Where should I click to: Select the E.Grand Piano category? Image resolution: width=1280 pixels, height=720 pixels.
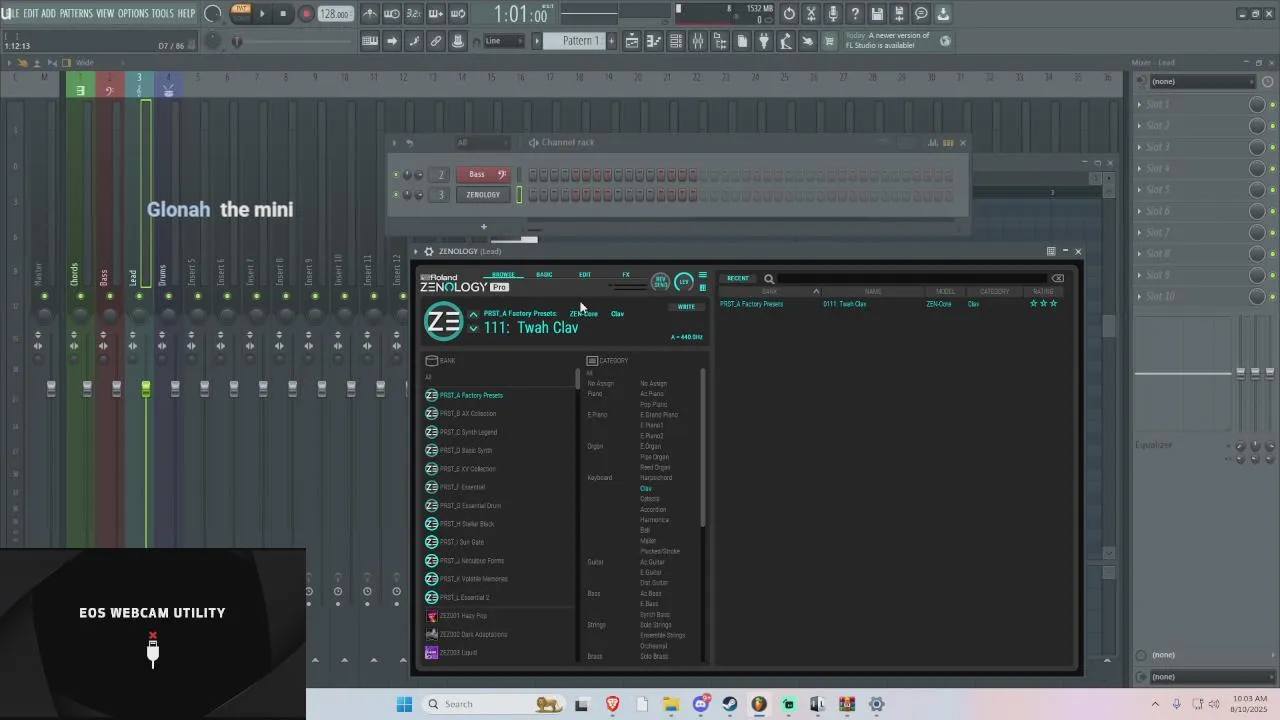(x=659, y=415)
